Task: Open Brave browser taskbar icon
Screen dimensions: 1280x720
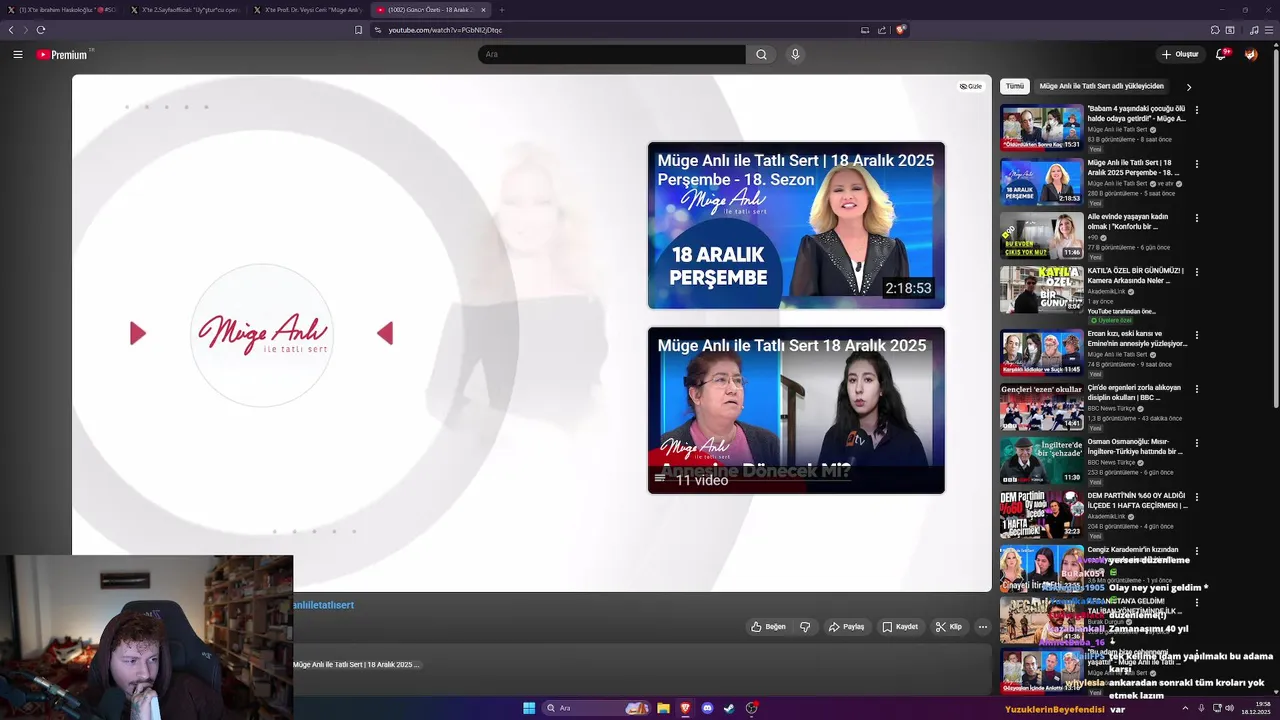Action: click(x=685, y=708)
